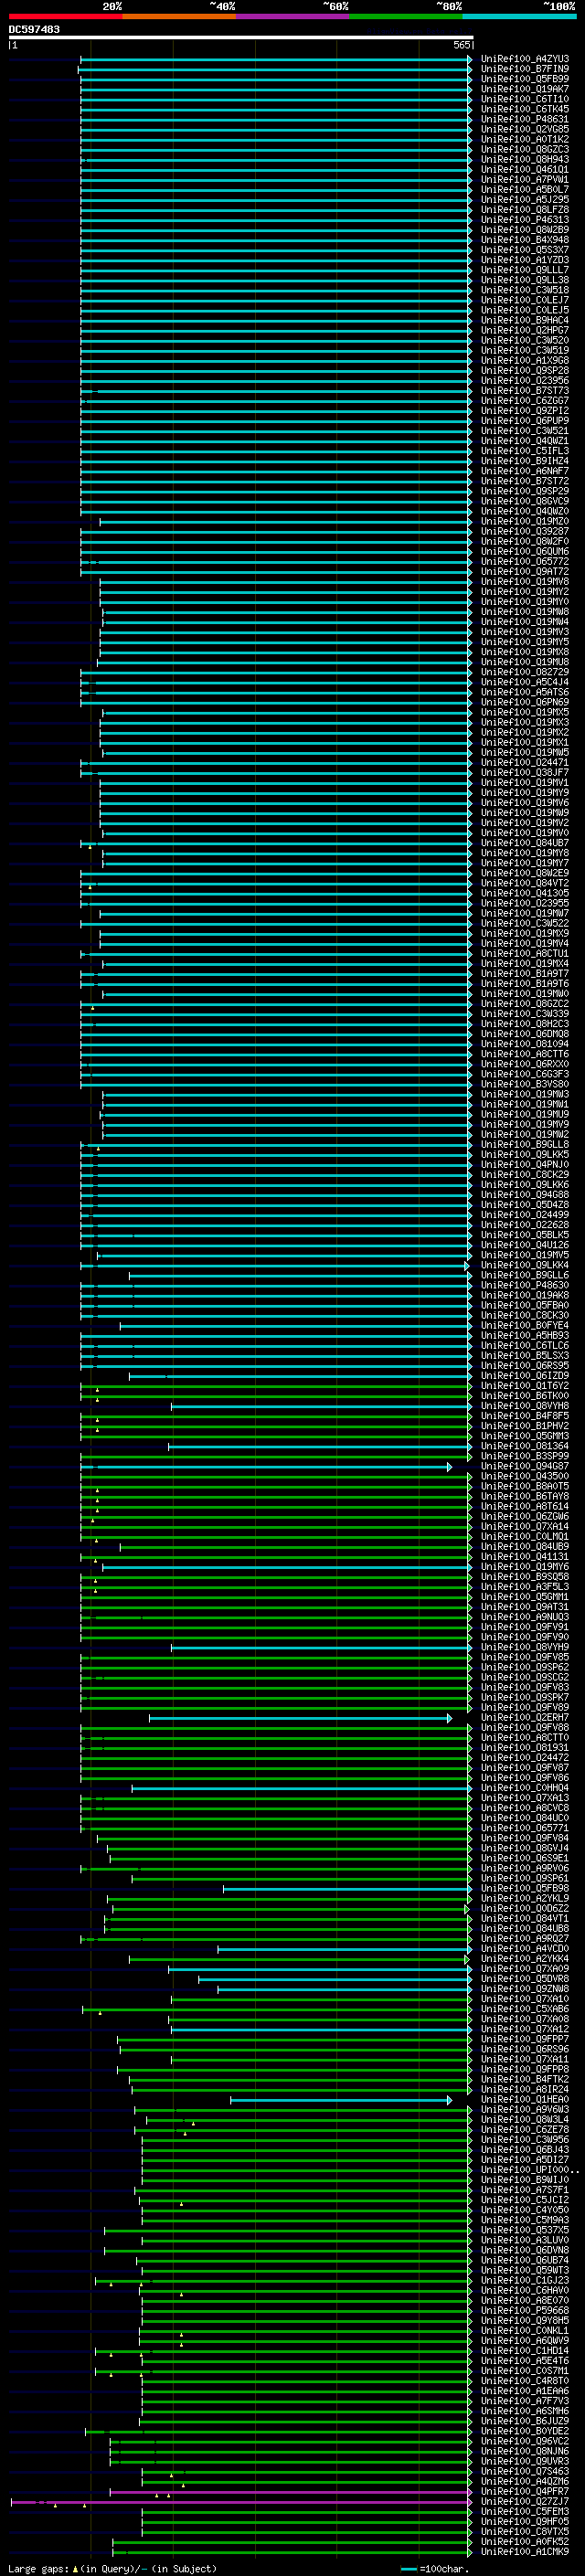
Task: Click hit label UniRef100_Q1T6Y2
Action: click(x=525, y=1386)
